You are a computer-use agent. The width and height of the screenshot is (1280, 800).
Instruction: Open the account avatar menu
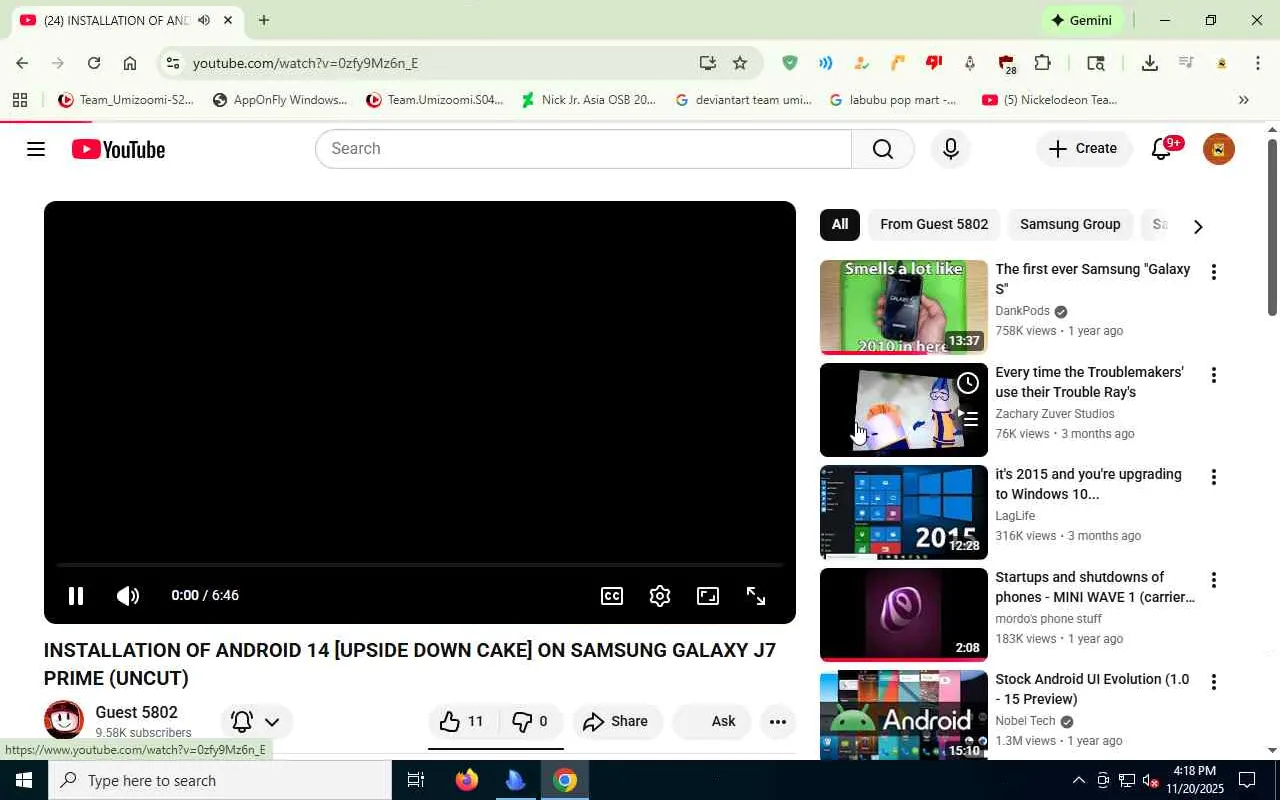[x=1218, y=149]
